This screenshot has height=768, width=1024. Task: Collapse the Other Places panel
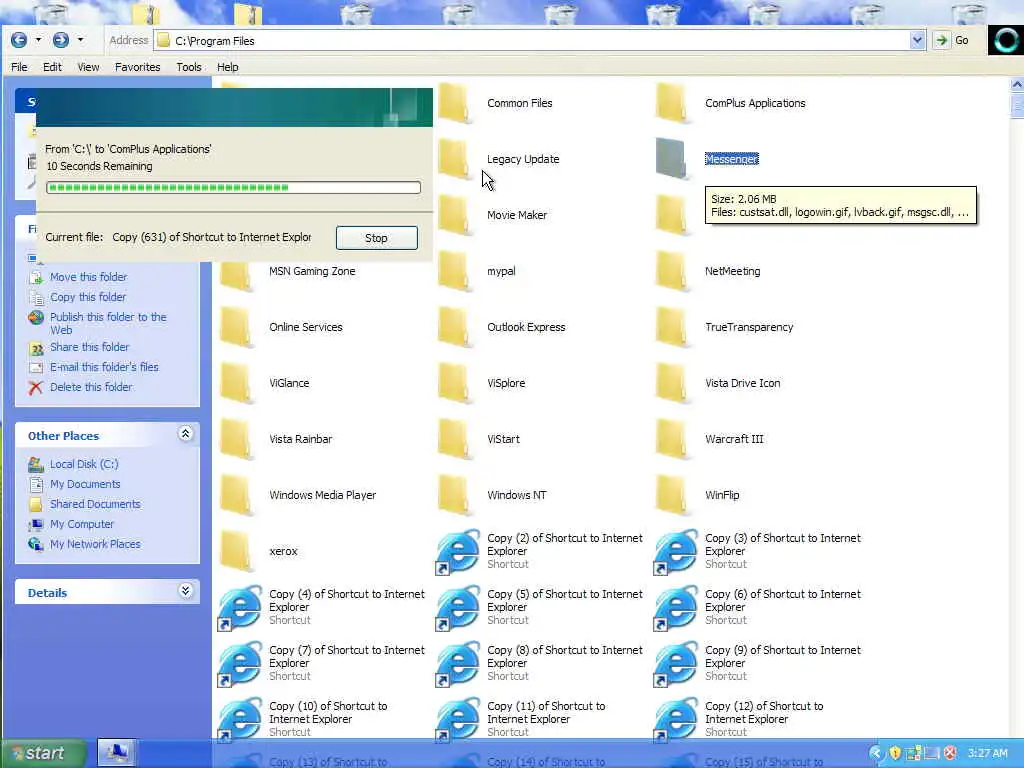185,434
